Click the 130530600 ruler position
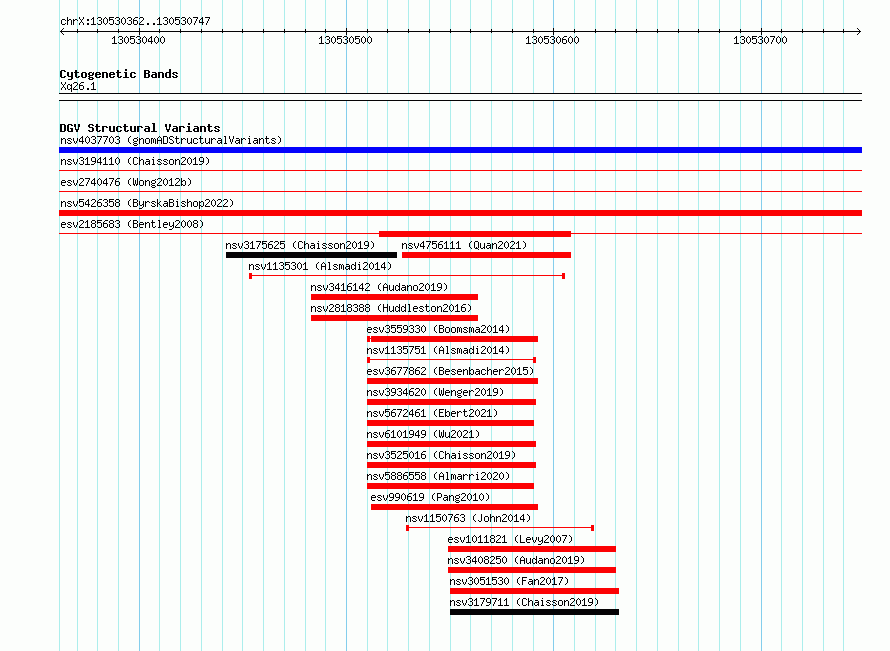This screenshot has width=890, height=651. [x=552, y=40]
